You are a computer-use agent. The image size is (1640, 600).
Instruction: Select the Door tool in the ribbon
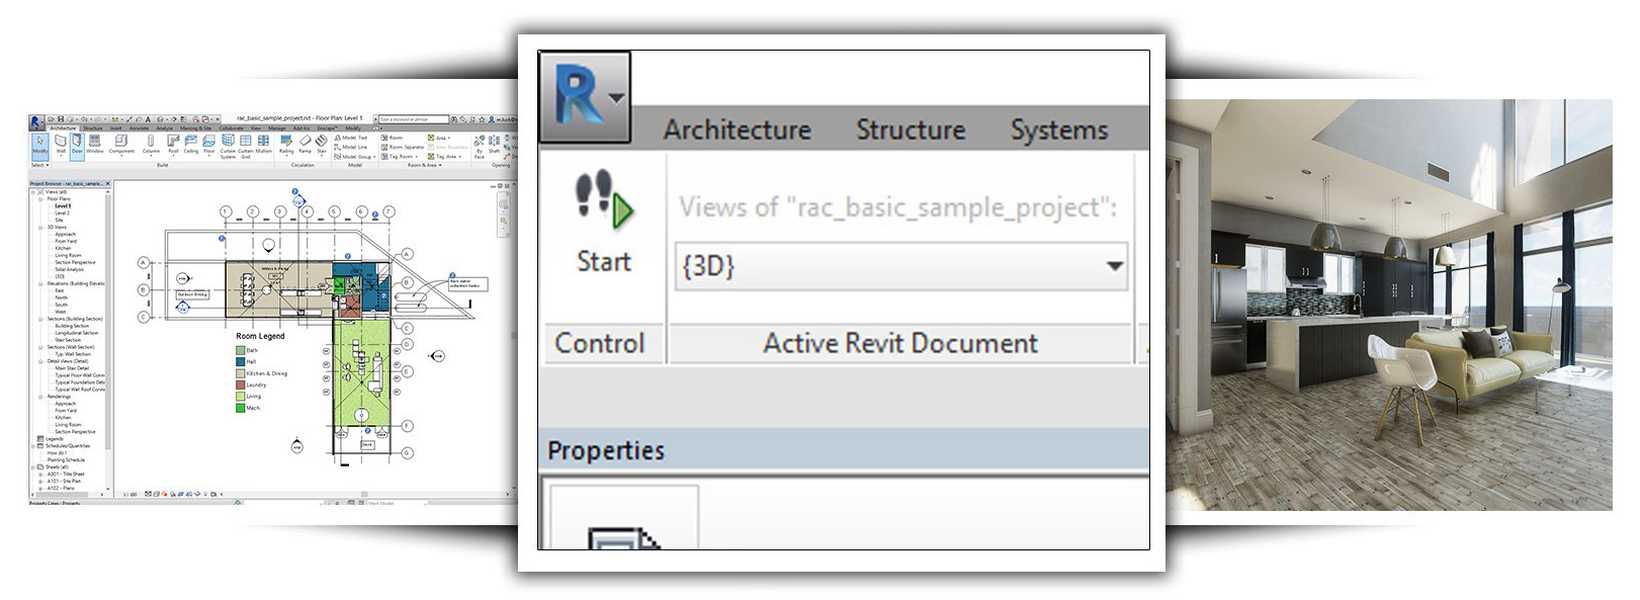pyautogui.click(x=77, y=142)
